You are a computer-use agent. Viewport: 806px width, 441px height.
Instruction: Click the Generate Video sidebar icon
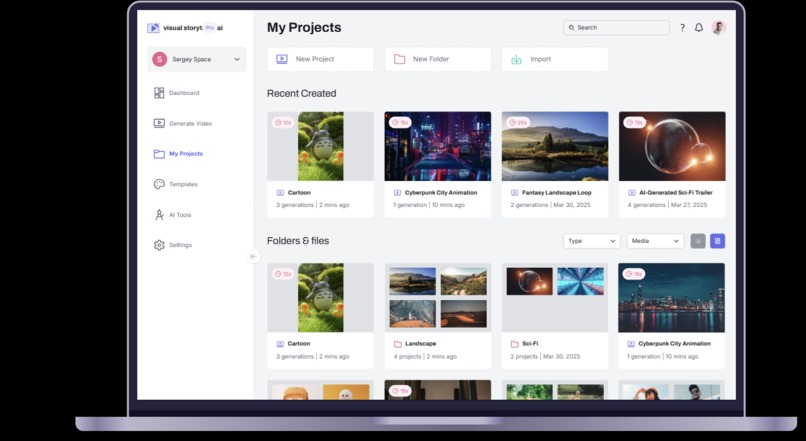[159, 123]
